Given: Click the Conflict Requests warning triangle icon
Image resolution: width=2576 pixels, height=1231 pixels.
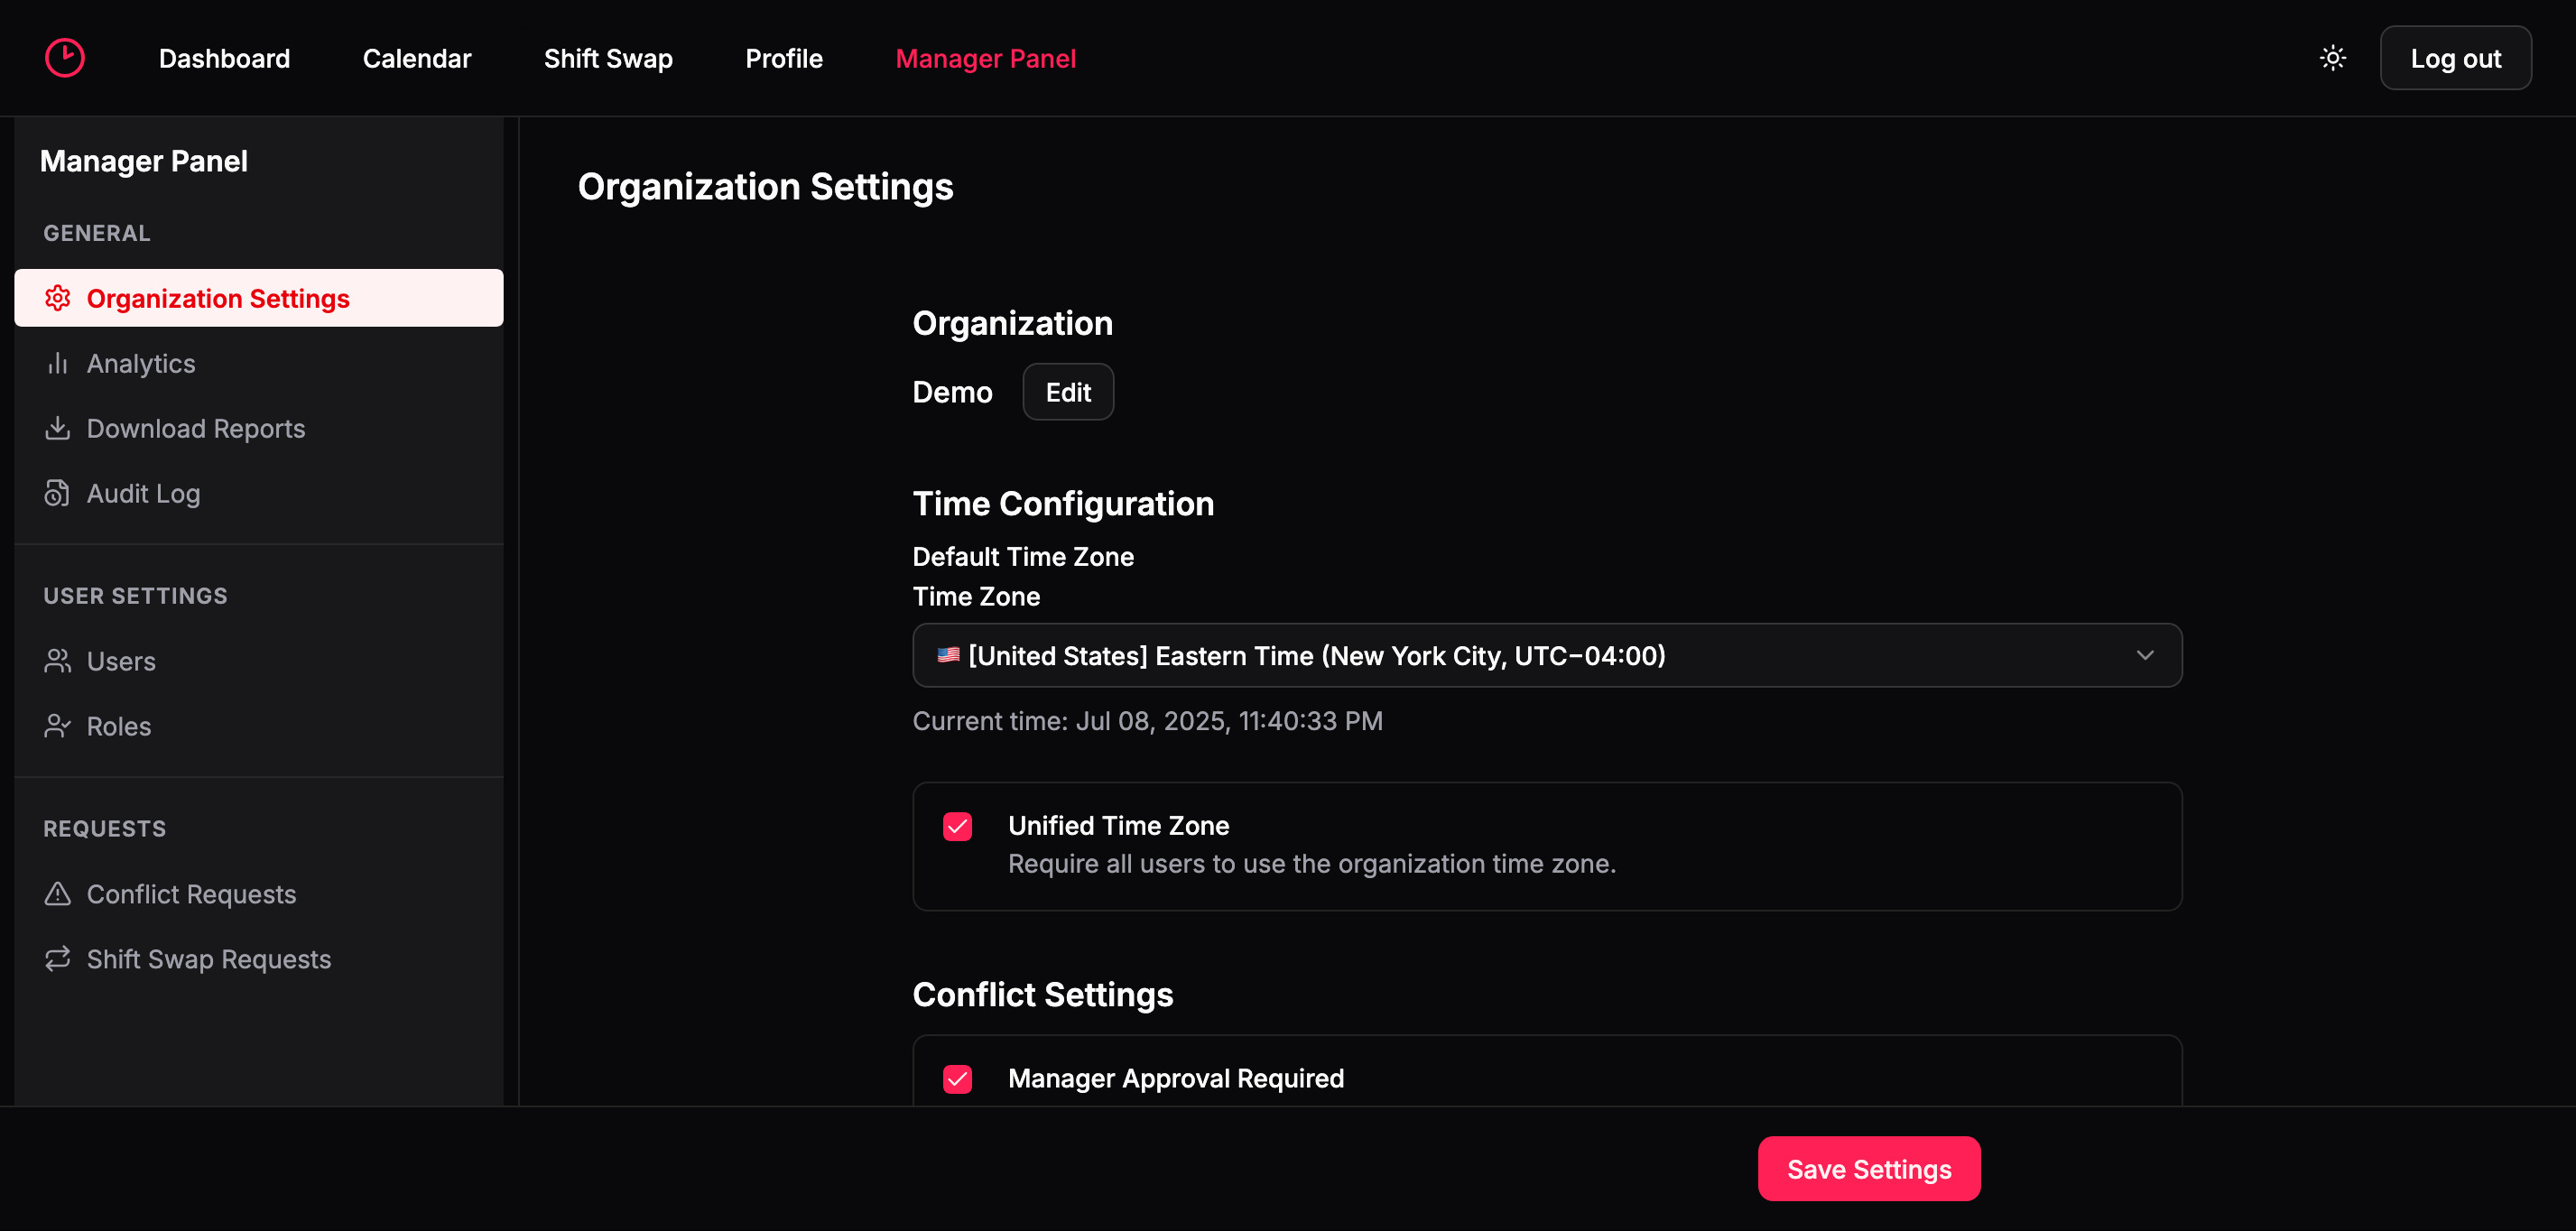Looking at the screenshot, I should (x=58, y=893).
